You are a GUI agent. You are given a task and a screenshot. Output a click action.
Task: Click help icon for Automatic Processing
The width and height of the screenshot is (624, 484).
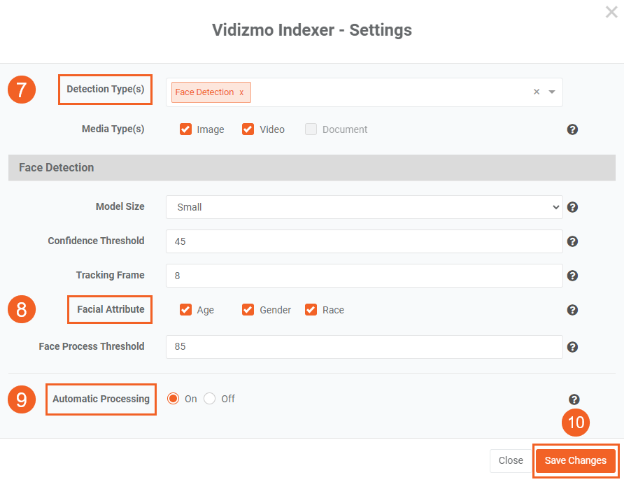click(573, 399)
